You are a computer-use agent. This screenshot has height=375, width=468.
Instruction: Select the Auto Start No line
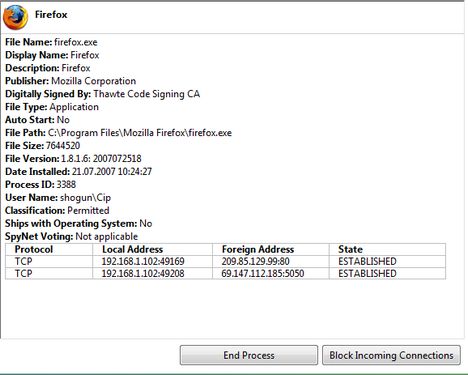(37, 120)
